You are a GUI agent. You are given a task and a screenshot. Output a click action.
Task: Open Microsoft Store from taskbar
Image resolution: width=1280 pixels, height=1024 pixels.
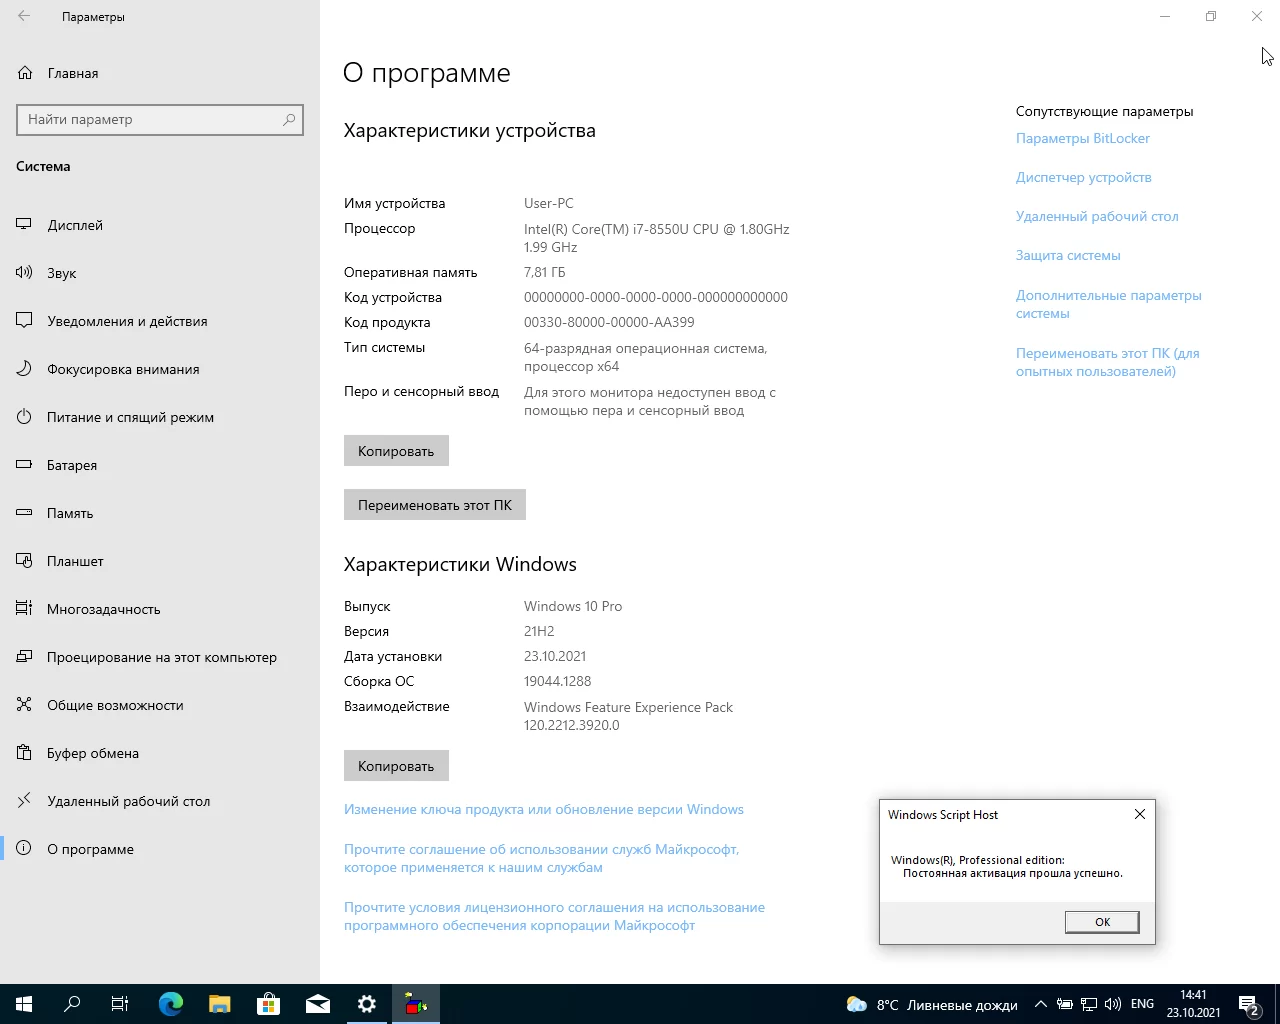pos(269,1004)
